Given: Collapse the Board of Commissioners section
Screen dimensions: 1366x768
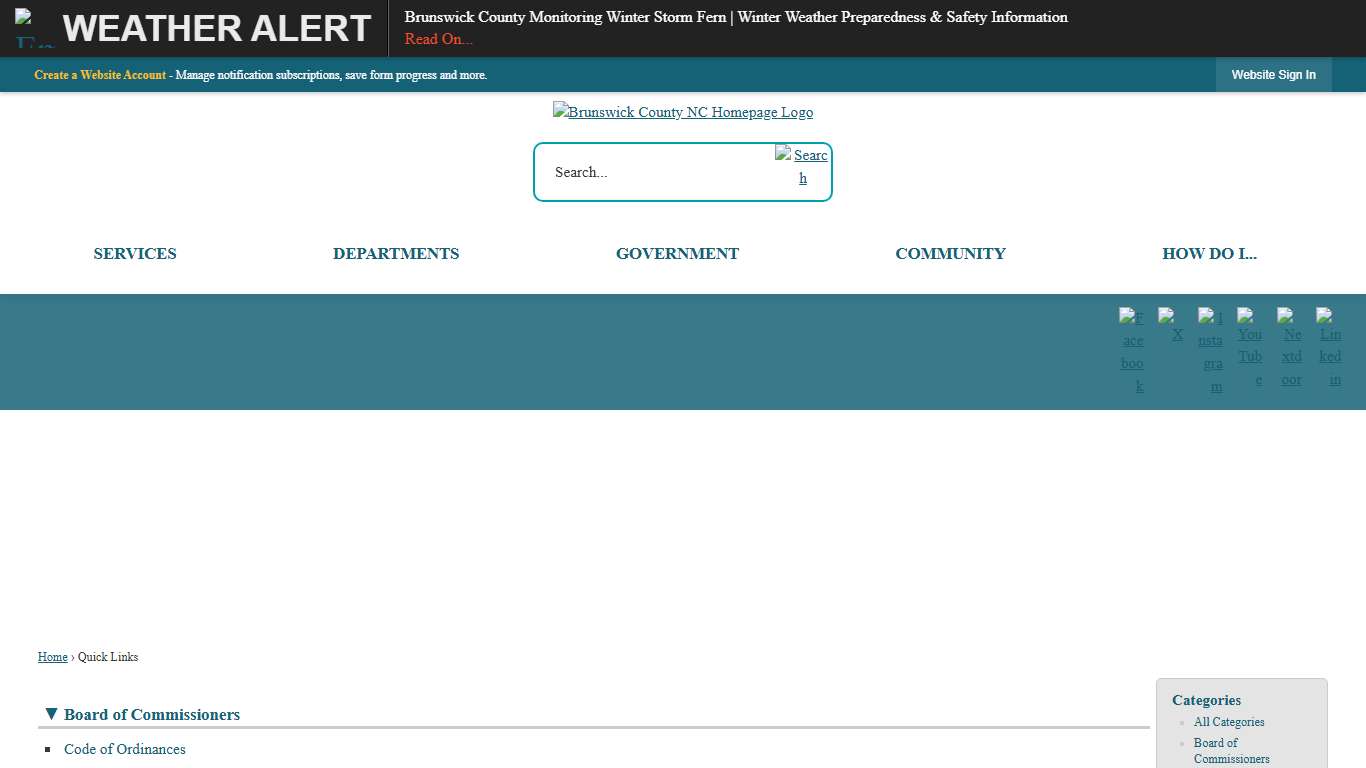Looking at the screenshot, I should [52, 714].
